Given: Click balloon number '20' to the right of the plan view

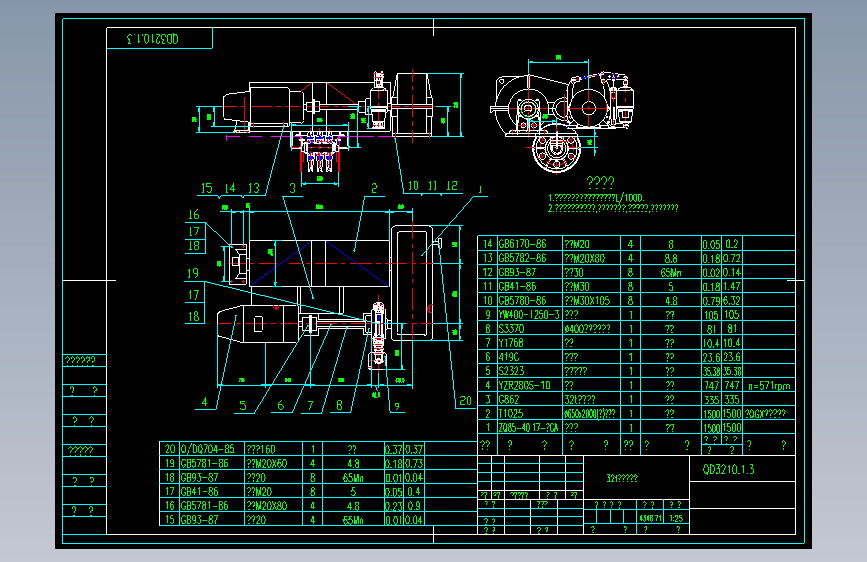Looking at the screenshot, I should (x=466, y=400).
